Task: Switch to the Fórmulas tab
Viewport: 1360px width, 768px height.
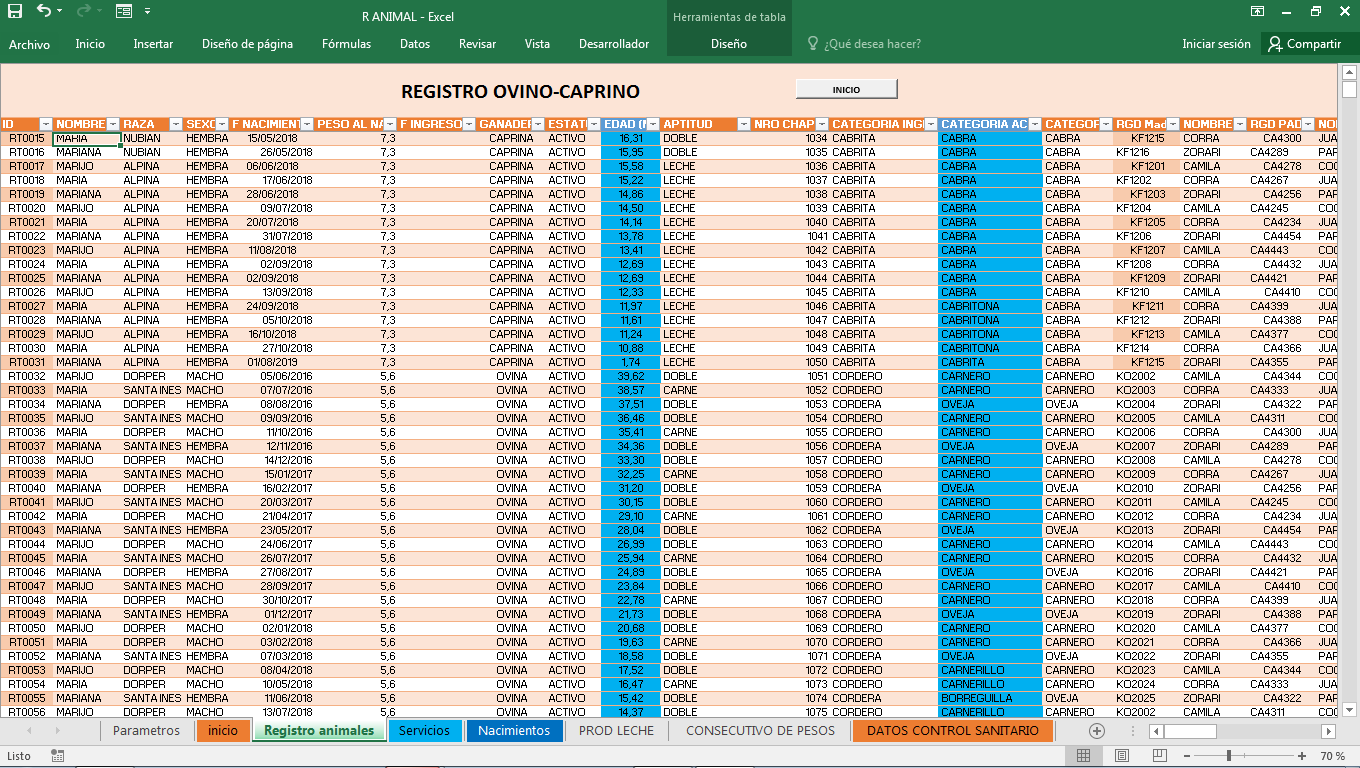Action: tap(346, 44)
